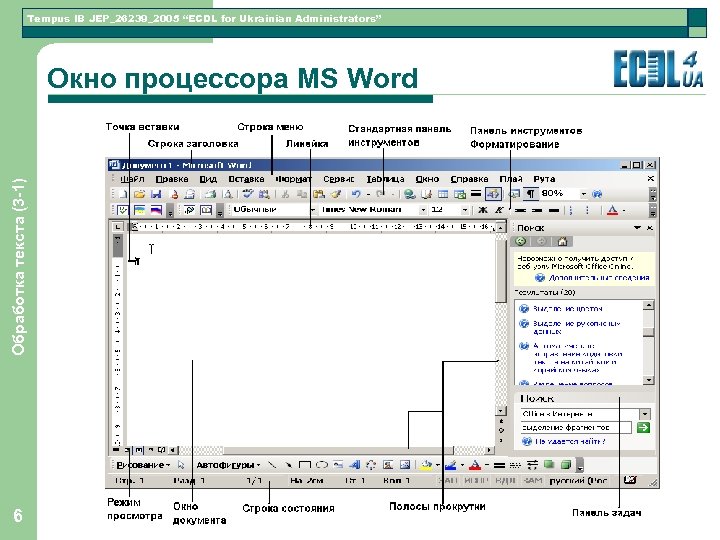Open the Дополнительные сведения link
The image size is (720, 540).
(x=599, y=278)
